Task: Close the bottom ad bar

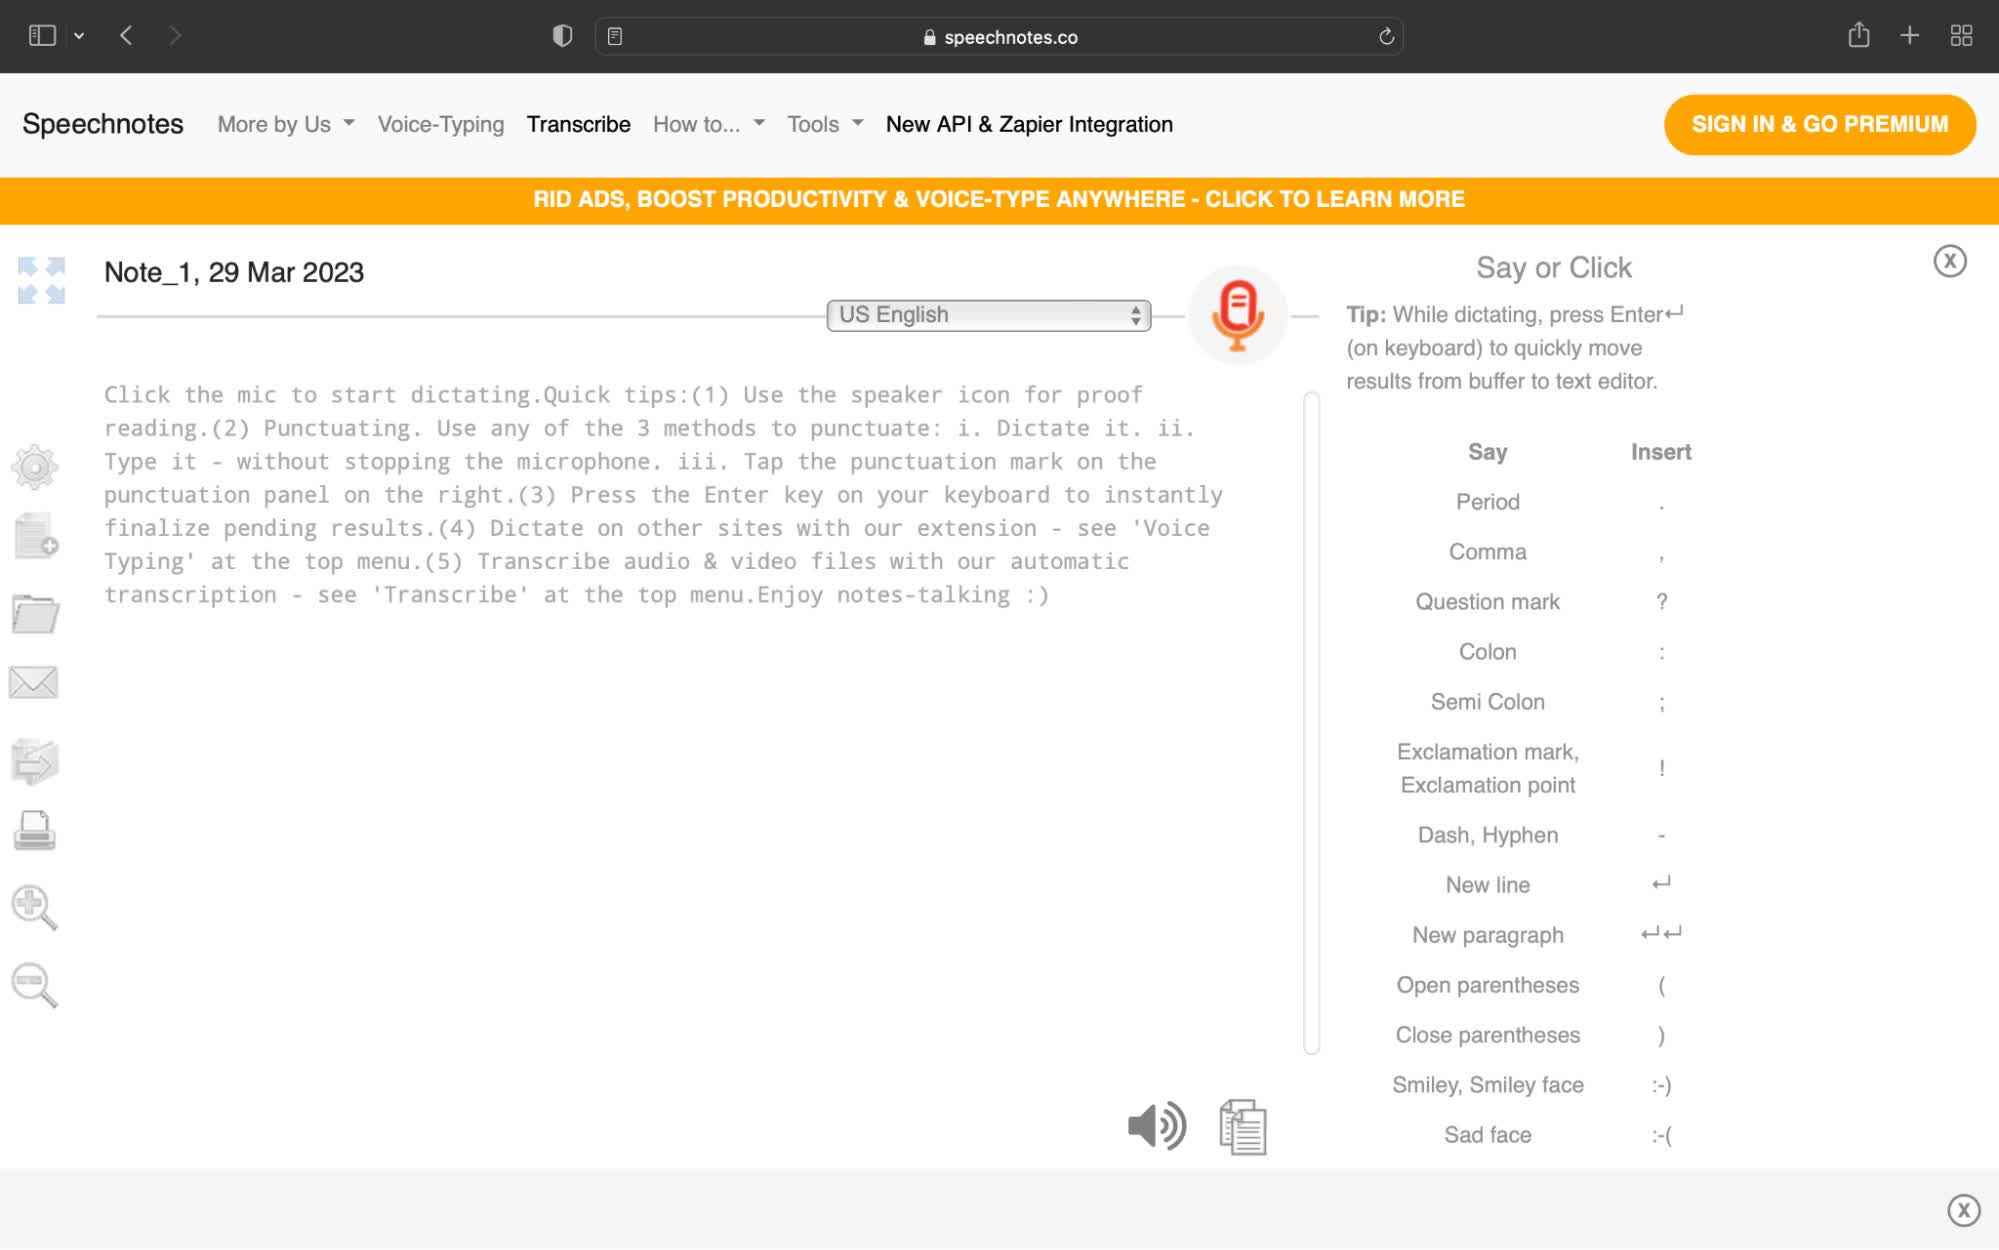Action: click(x=1963, y=1210)
